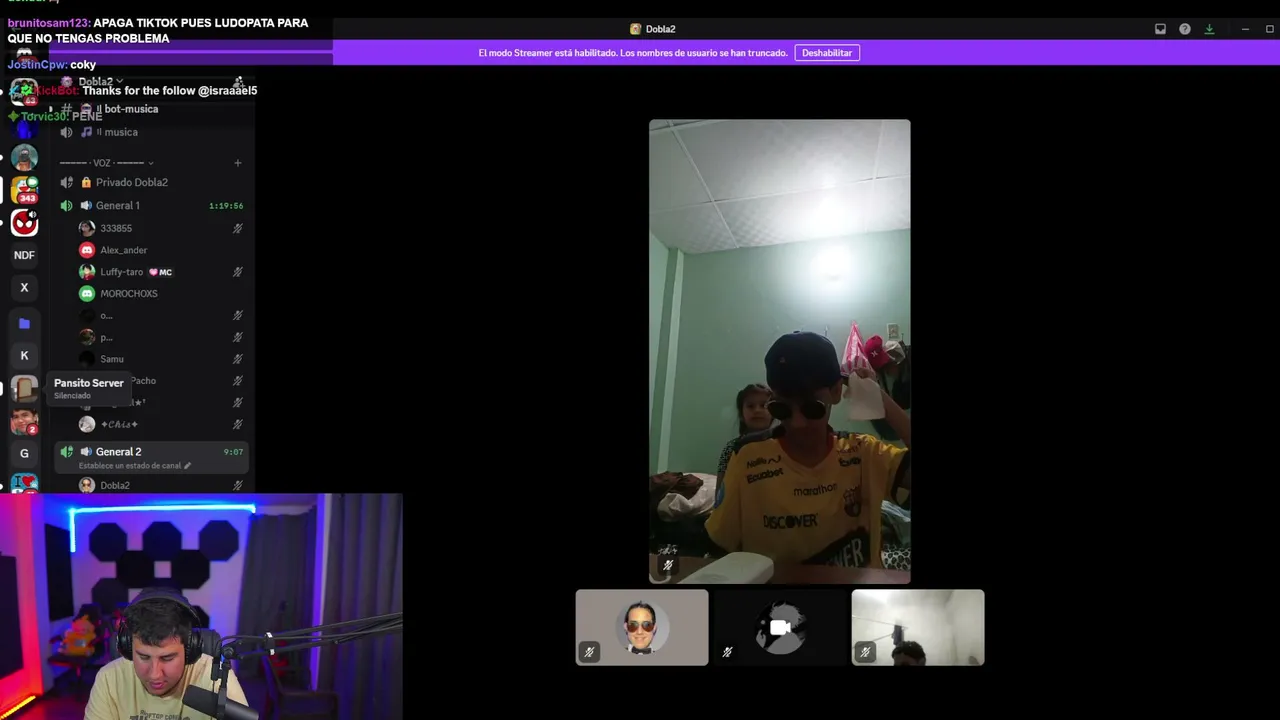The image size is (1280, 720).
Task: Edit channel status pencil under General 2
Action: click(x=187, y=466)
